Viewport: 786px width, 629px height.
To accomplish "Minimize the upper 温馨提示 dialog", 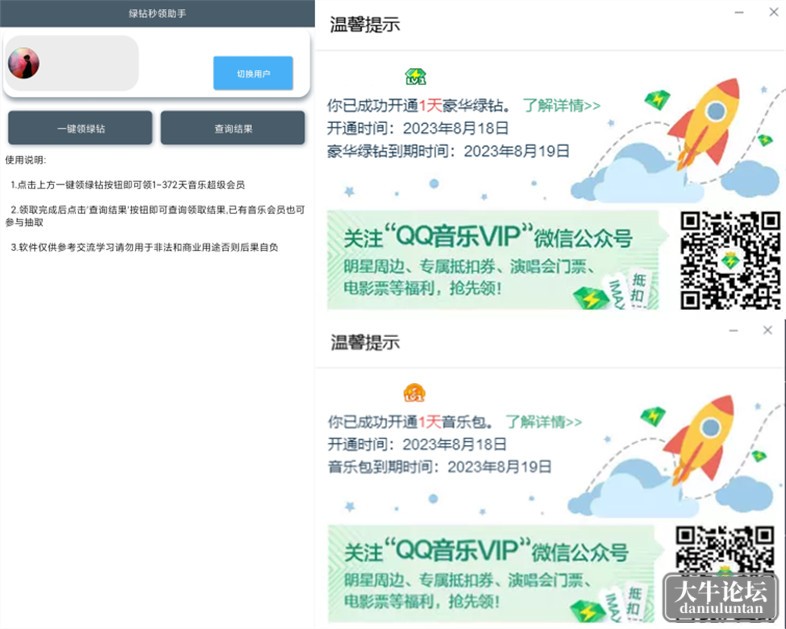I will point(739,13).
